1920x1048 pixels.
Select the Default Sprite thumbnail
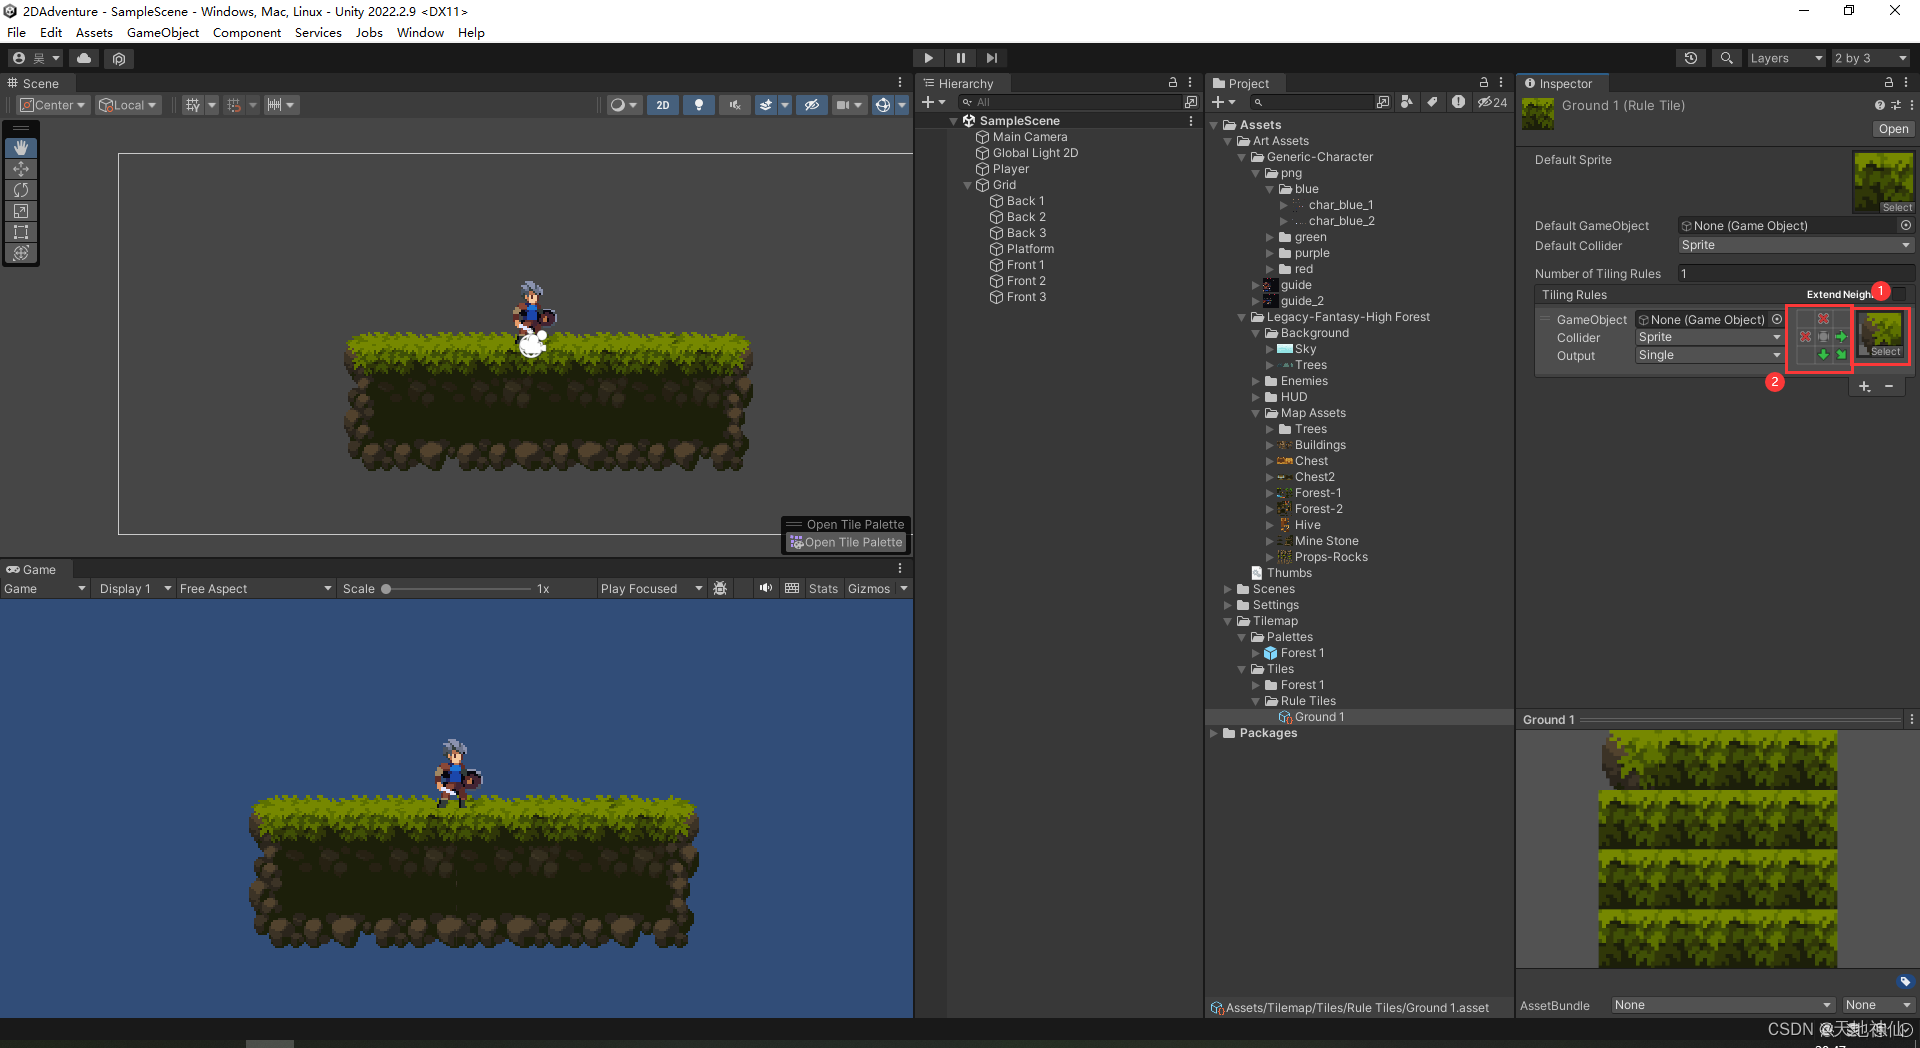pos(1884,182)
